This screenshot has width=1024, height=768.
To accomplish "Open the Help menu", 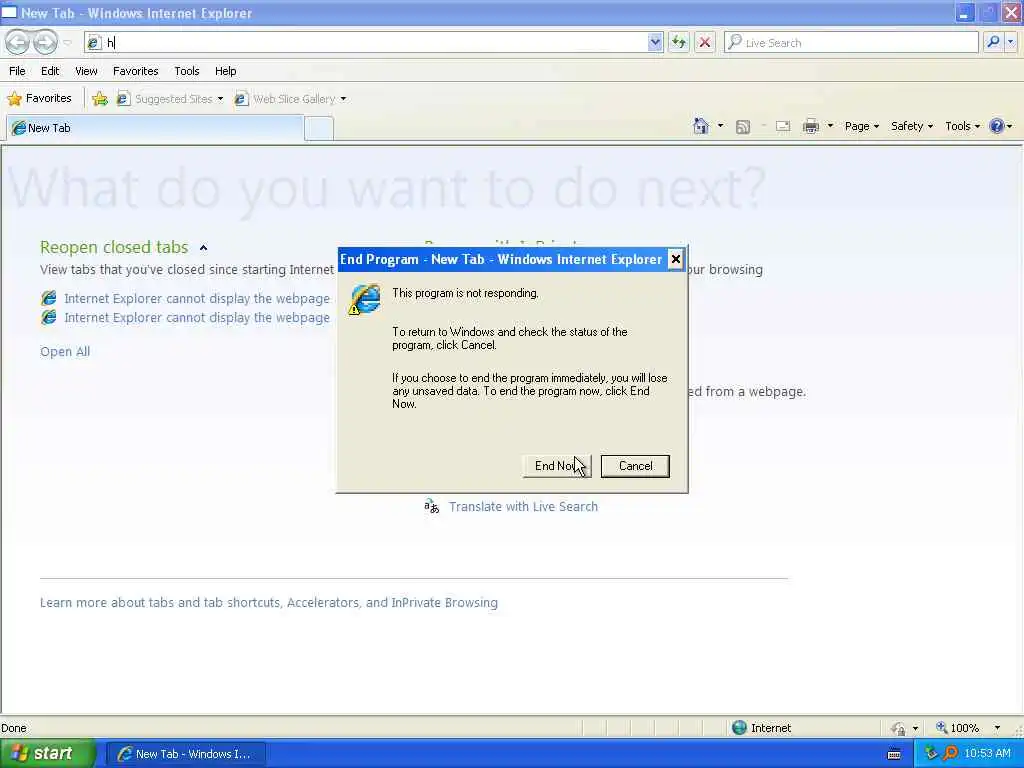I will tap(225, 71).
